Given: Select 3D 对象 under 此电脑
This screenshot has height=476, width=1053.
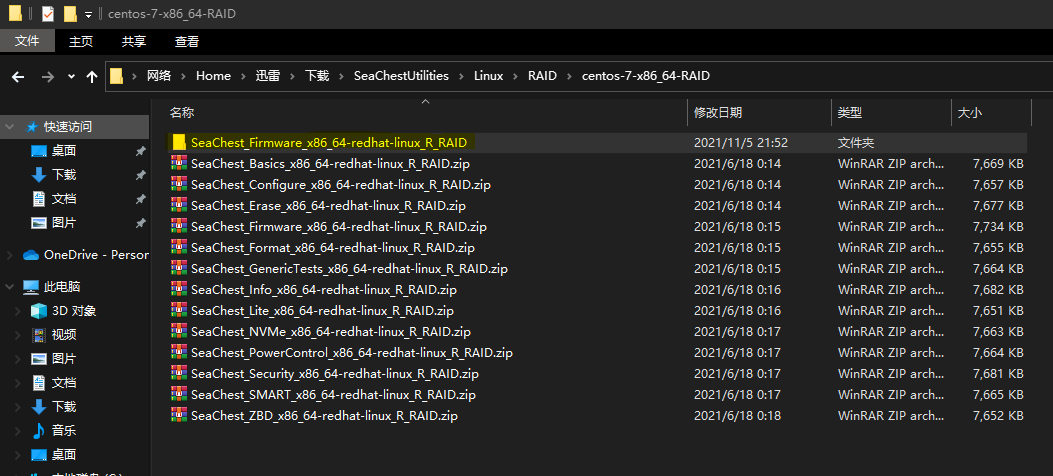Looking at the screenshot, I should pos(74,311).
